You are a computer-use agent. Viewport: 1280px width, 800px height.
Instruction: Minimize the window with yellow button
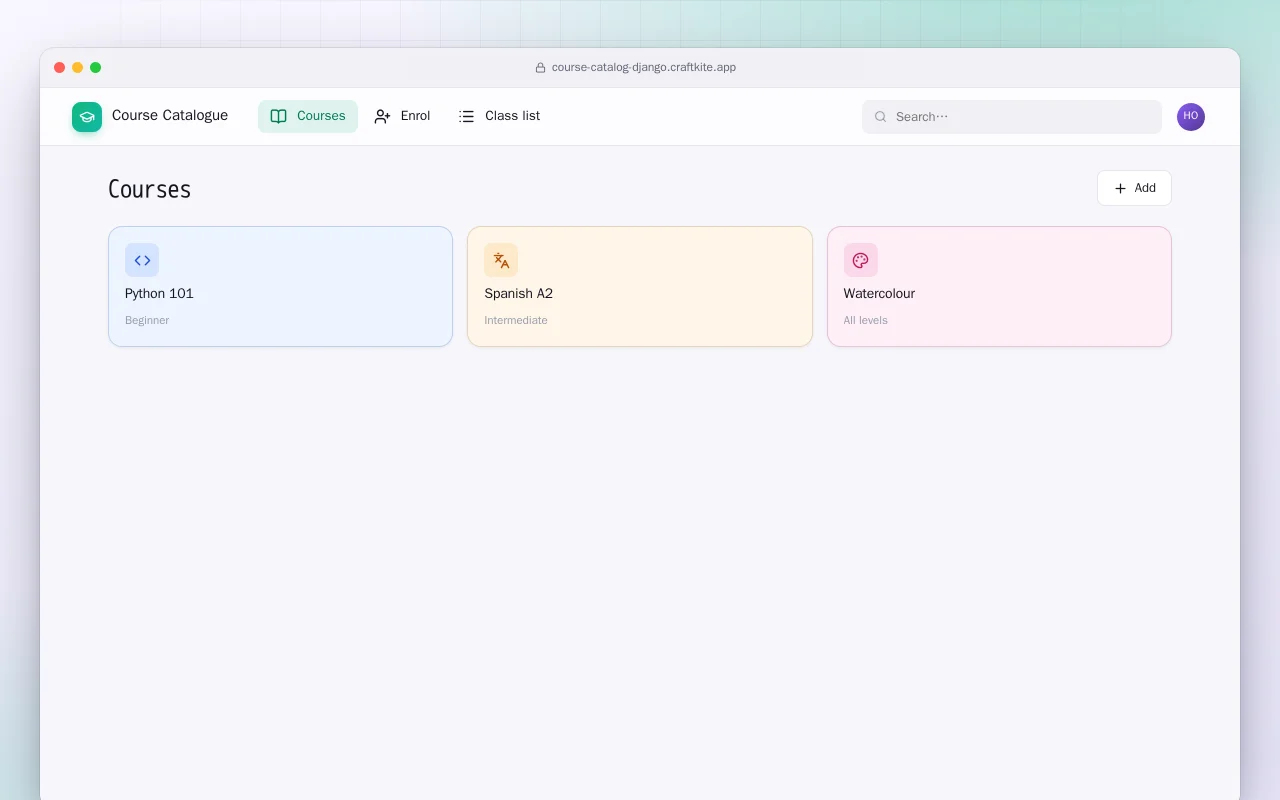pos(78,68)
